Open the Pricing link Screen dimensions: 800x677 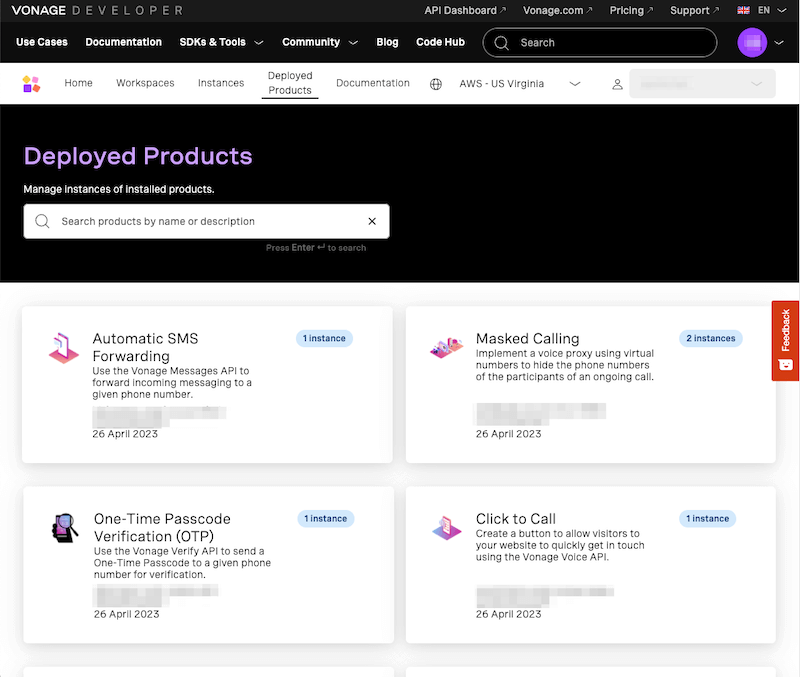(628, 10)
